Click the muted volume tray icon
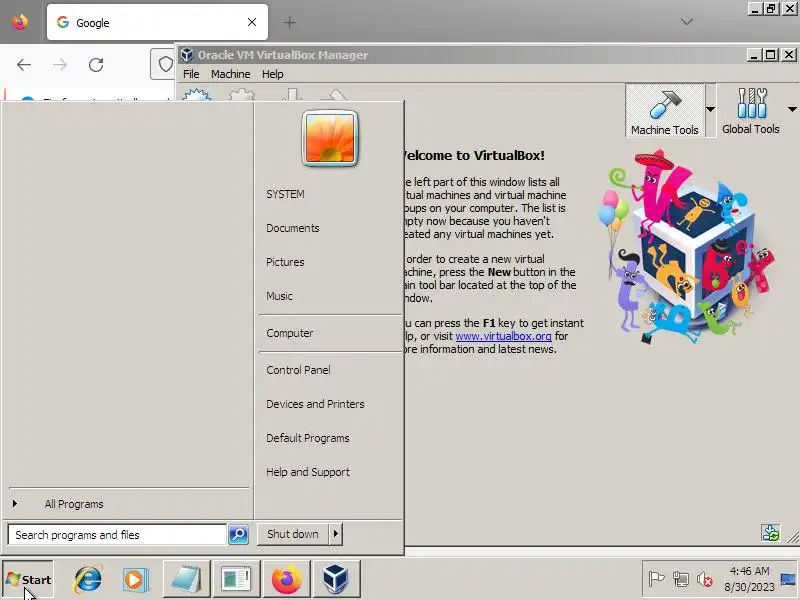The image size is (800, 600). click(705, 579)
